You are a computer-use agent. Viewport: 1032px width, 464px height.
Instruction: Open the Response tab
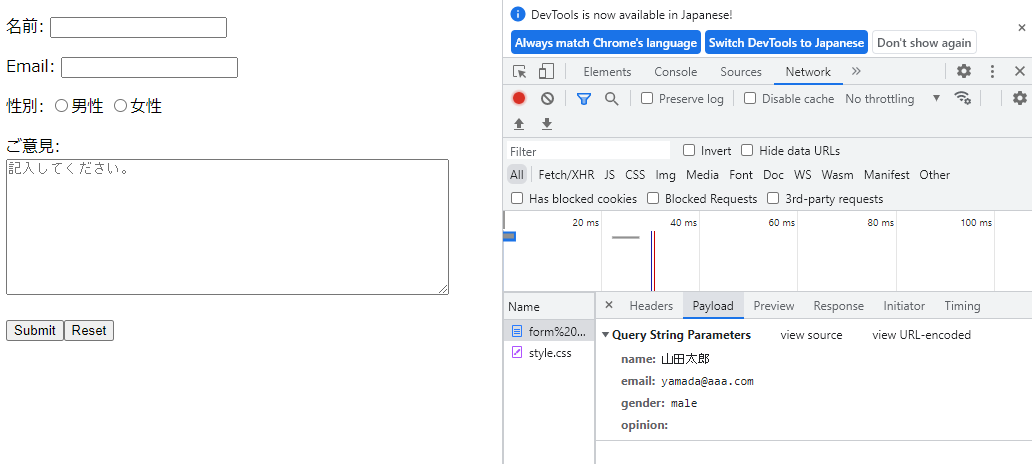[x=838, y=306]
